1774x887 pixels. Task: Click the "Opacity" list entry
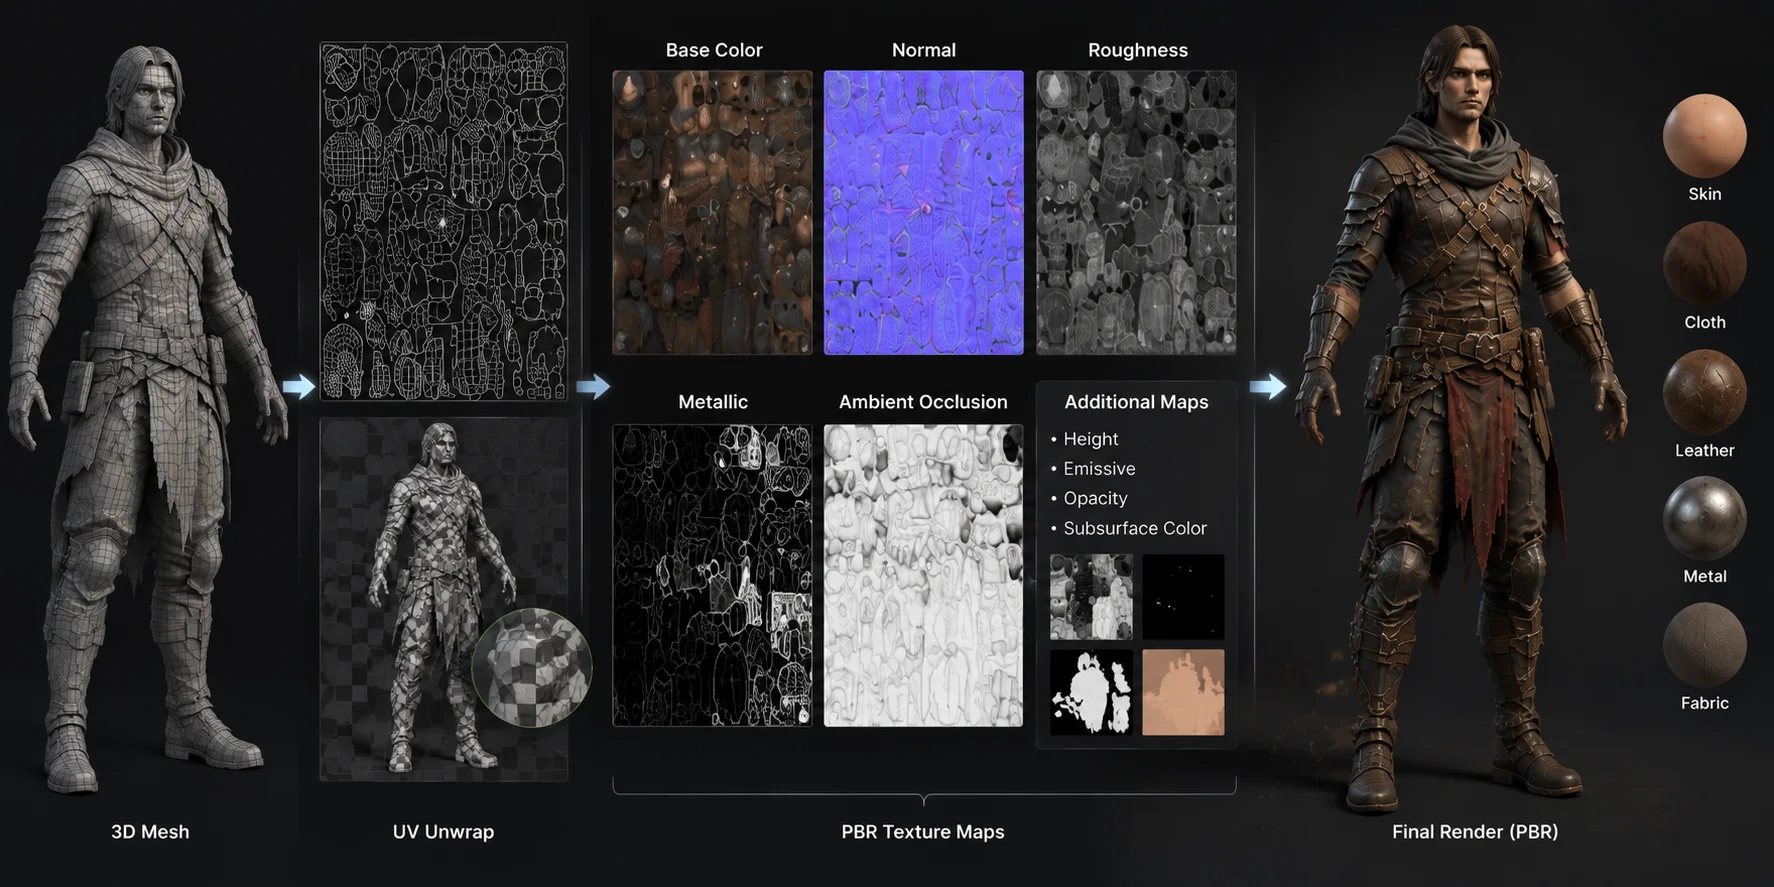(1095, 498)
